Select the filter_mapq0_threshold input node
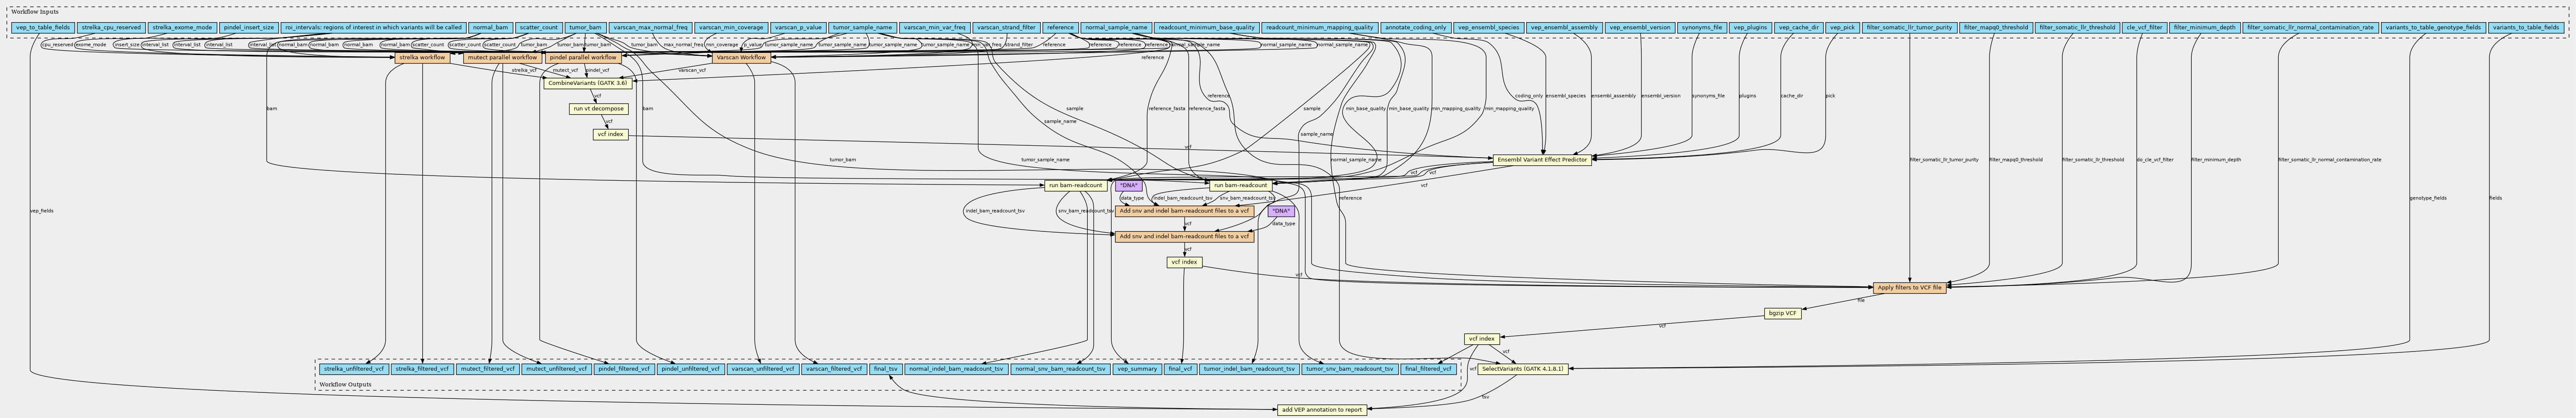 pos(1996,28)
